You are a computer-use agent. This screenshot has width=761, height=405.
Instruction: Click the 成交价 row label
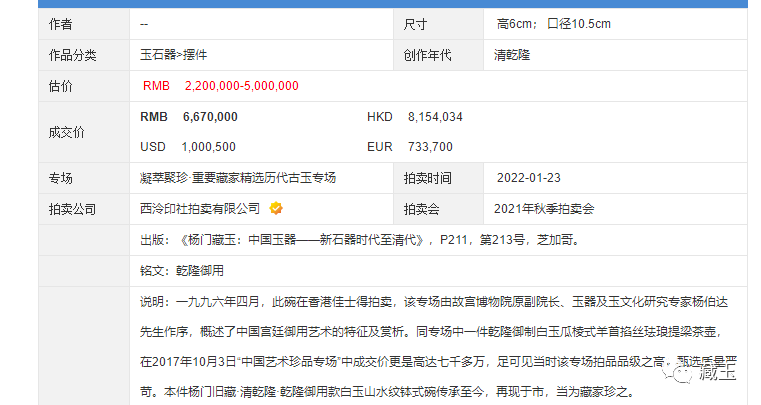click(66, 131)
